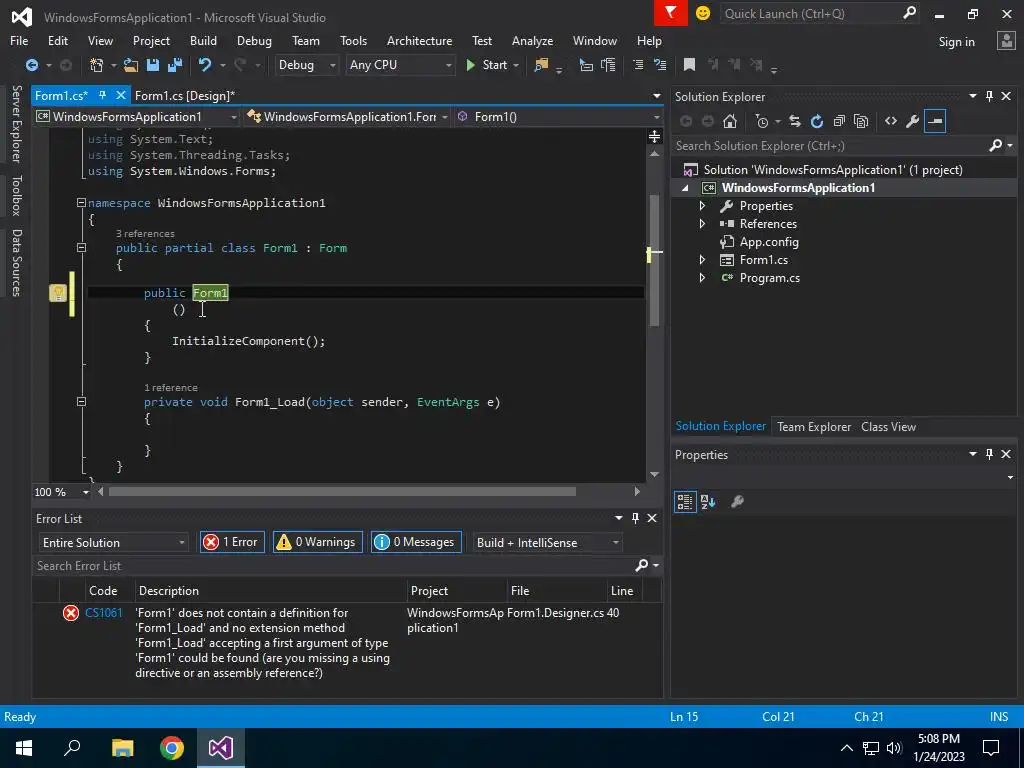
Task: Toggle the Preview Selected Items button
Action: [935, 121]
